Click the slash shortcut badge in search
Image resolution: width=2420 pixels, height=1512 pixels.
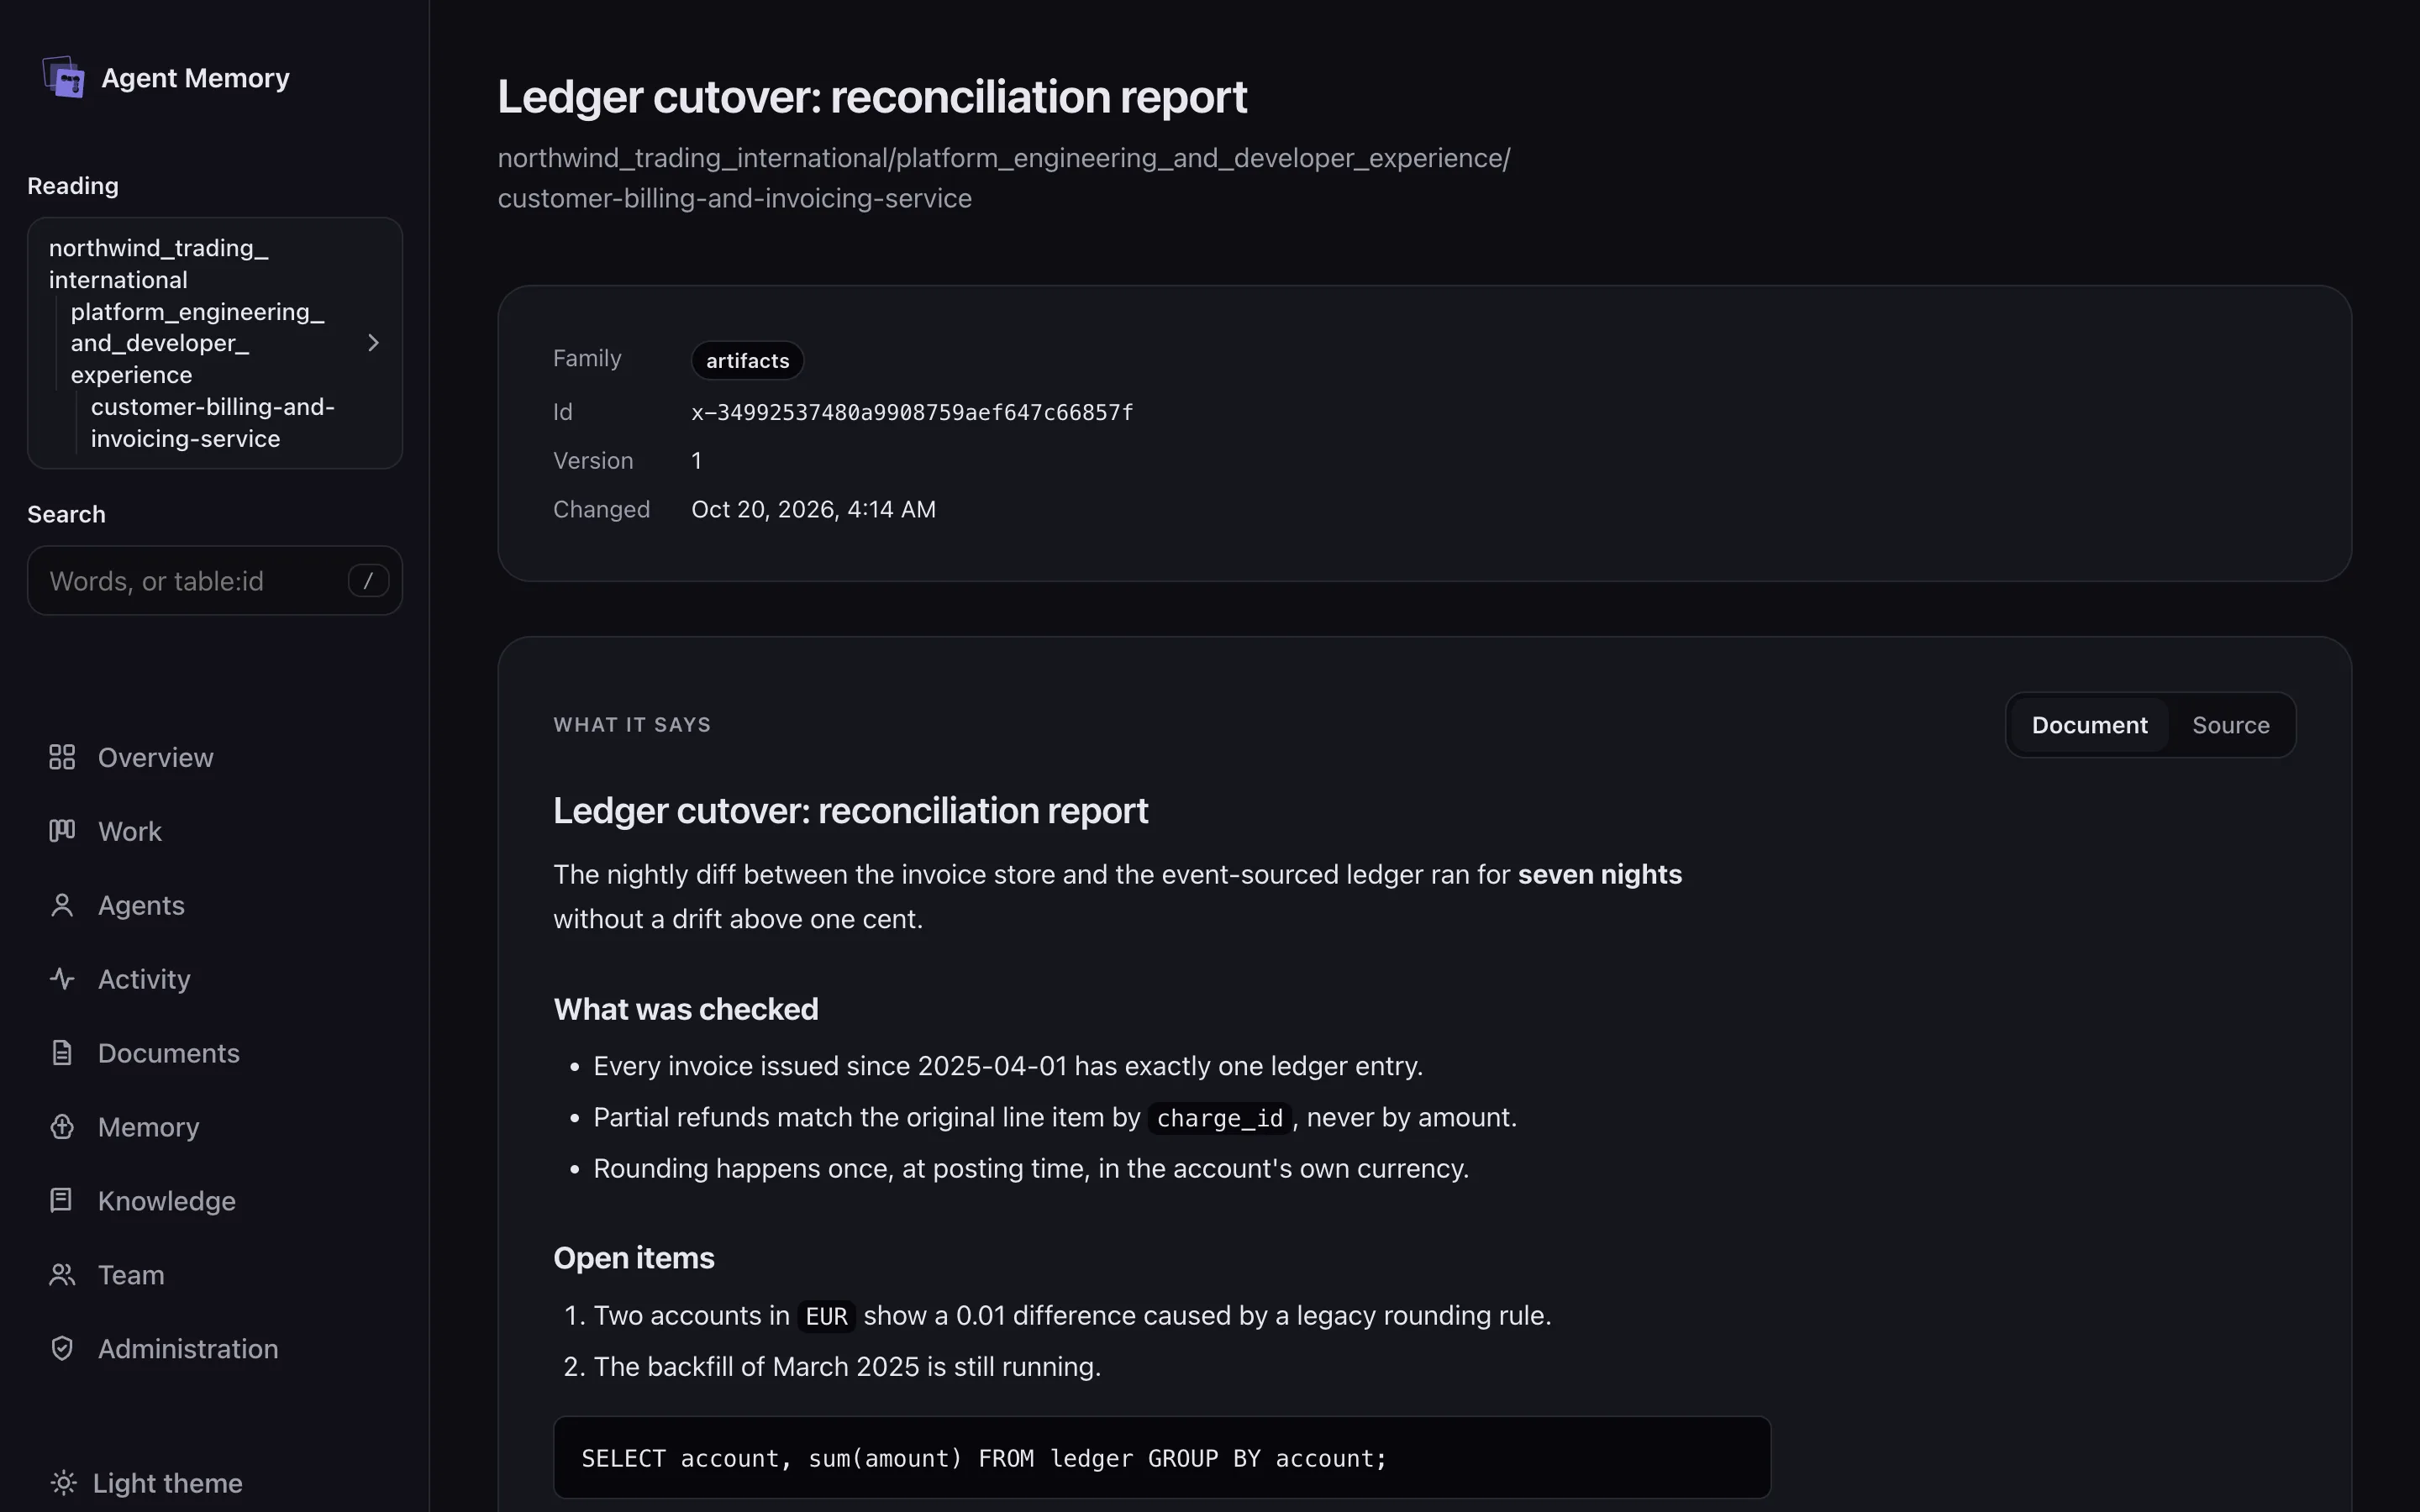[368, 581]
